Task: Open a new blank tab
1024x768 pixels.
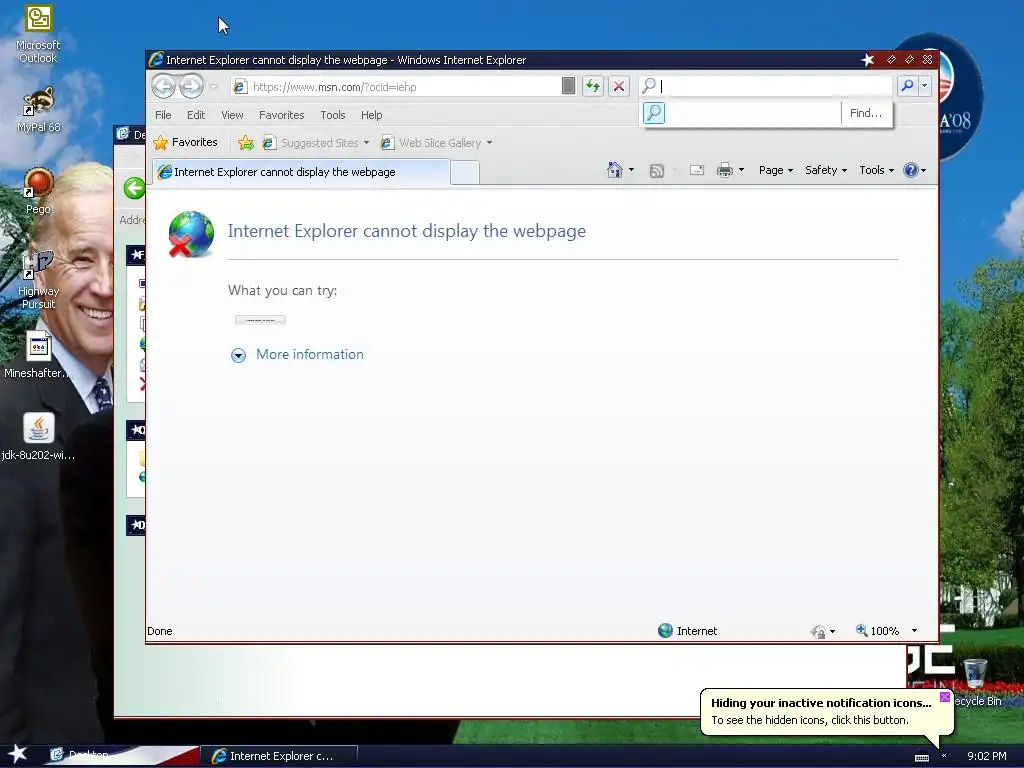Action: tap(465, 172)
